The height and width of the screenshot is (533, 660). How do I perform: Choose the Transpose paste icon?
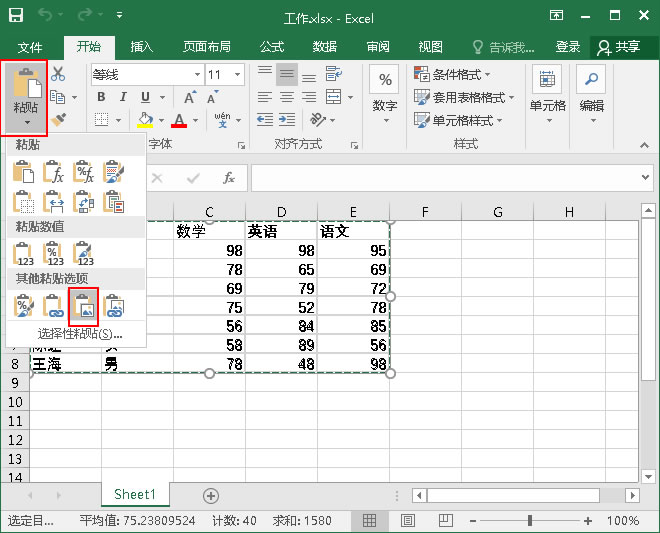point(83,202)
